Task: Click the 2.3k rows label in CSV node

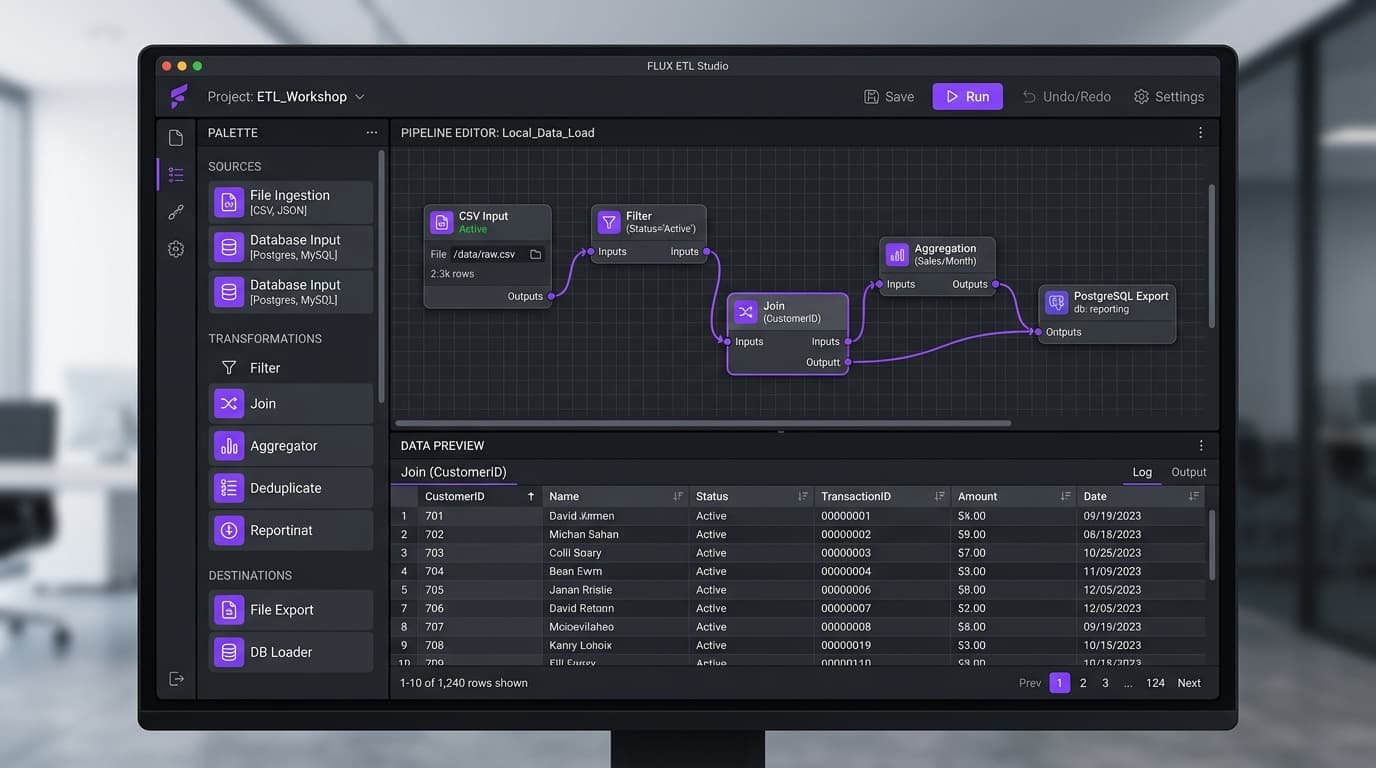Action: (x=452, y=274)
